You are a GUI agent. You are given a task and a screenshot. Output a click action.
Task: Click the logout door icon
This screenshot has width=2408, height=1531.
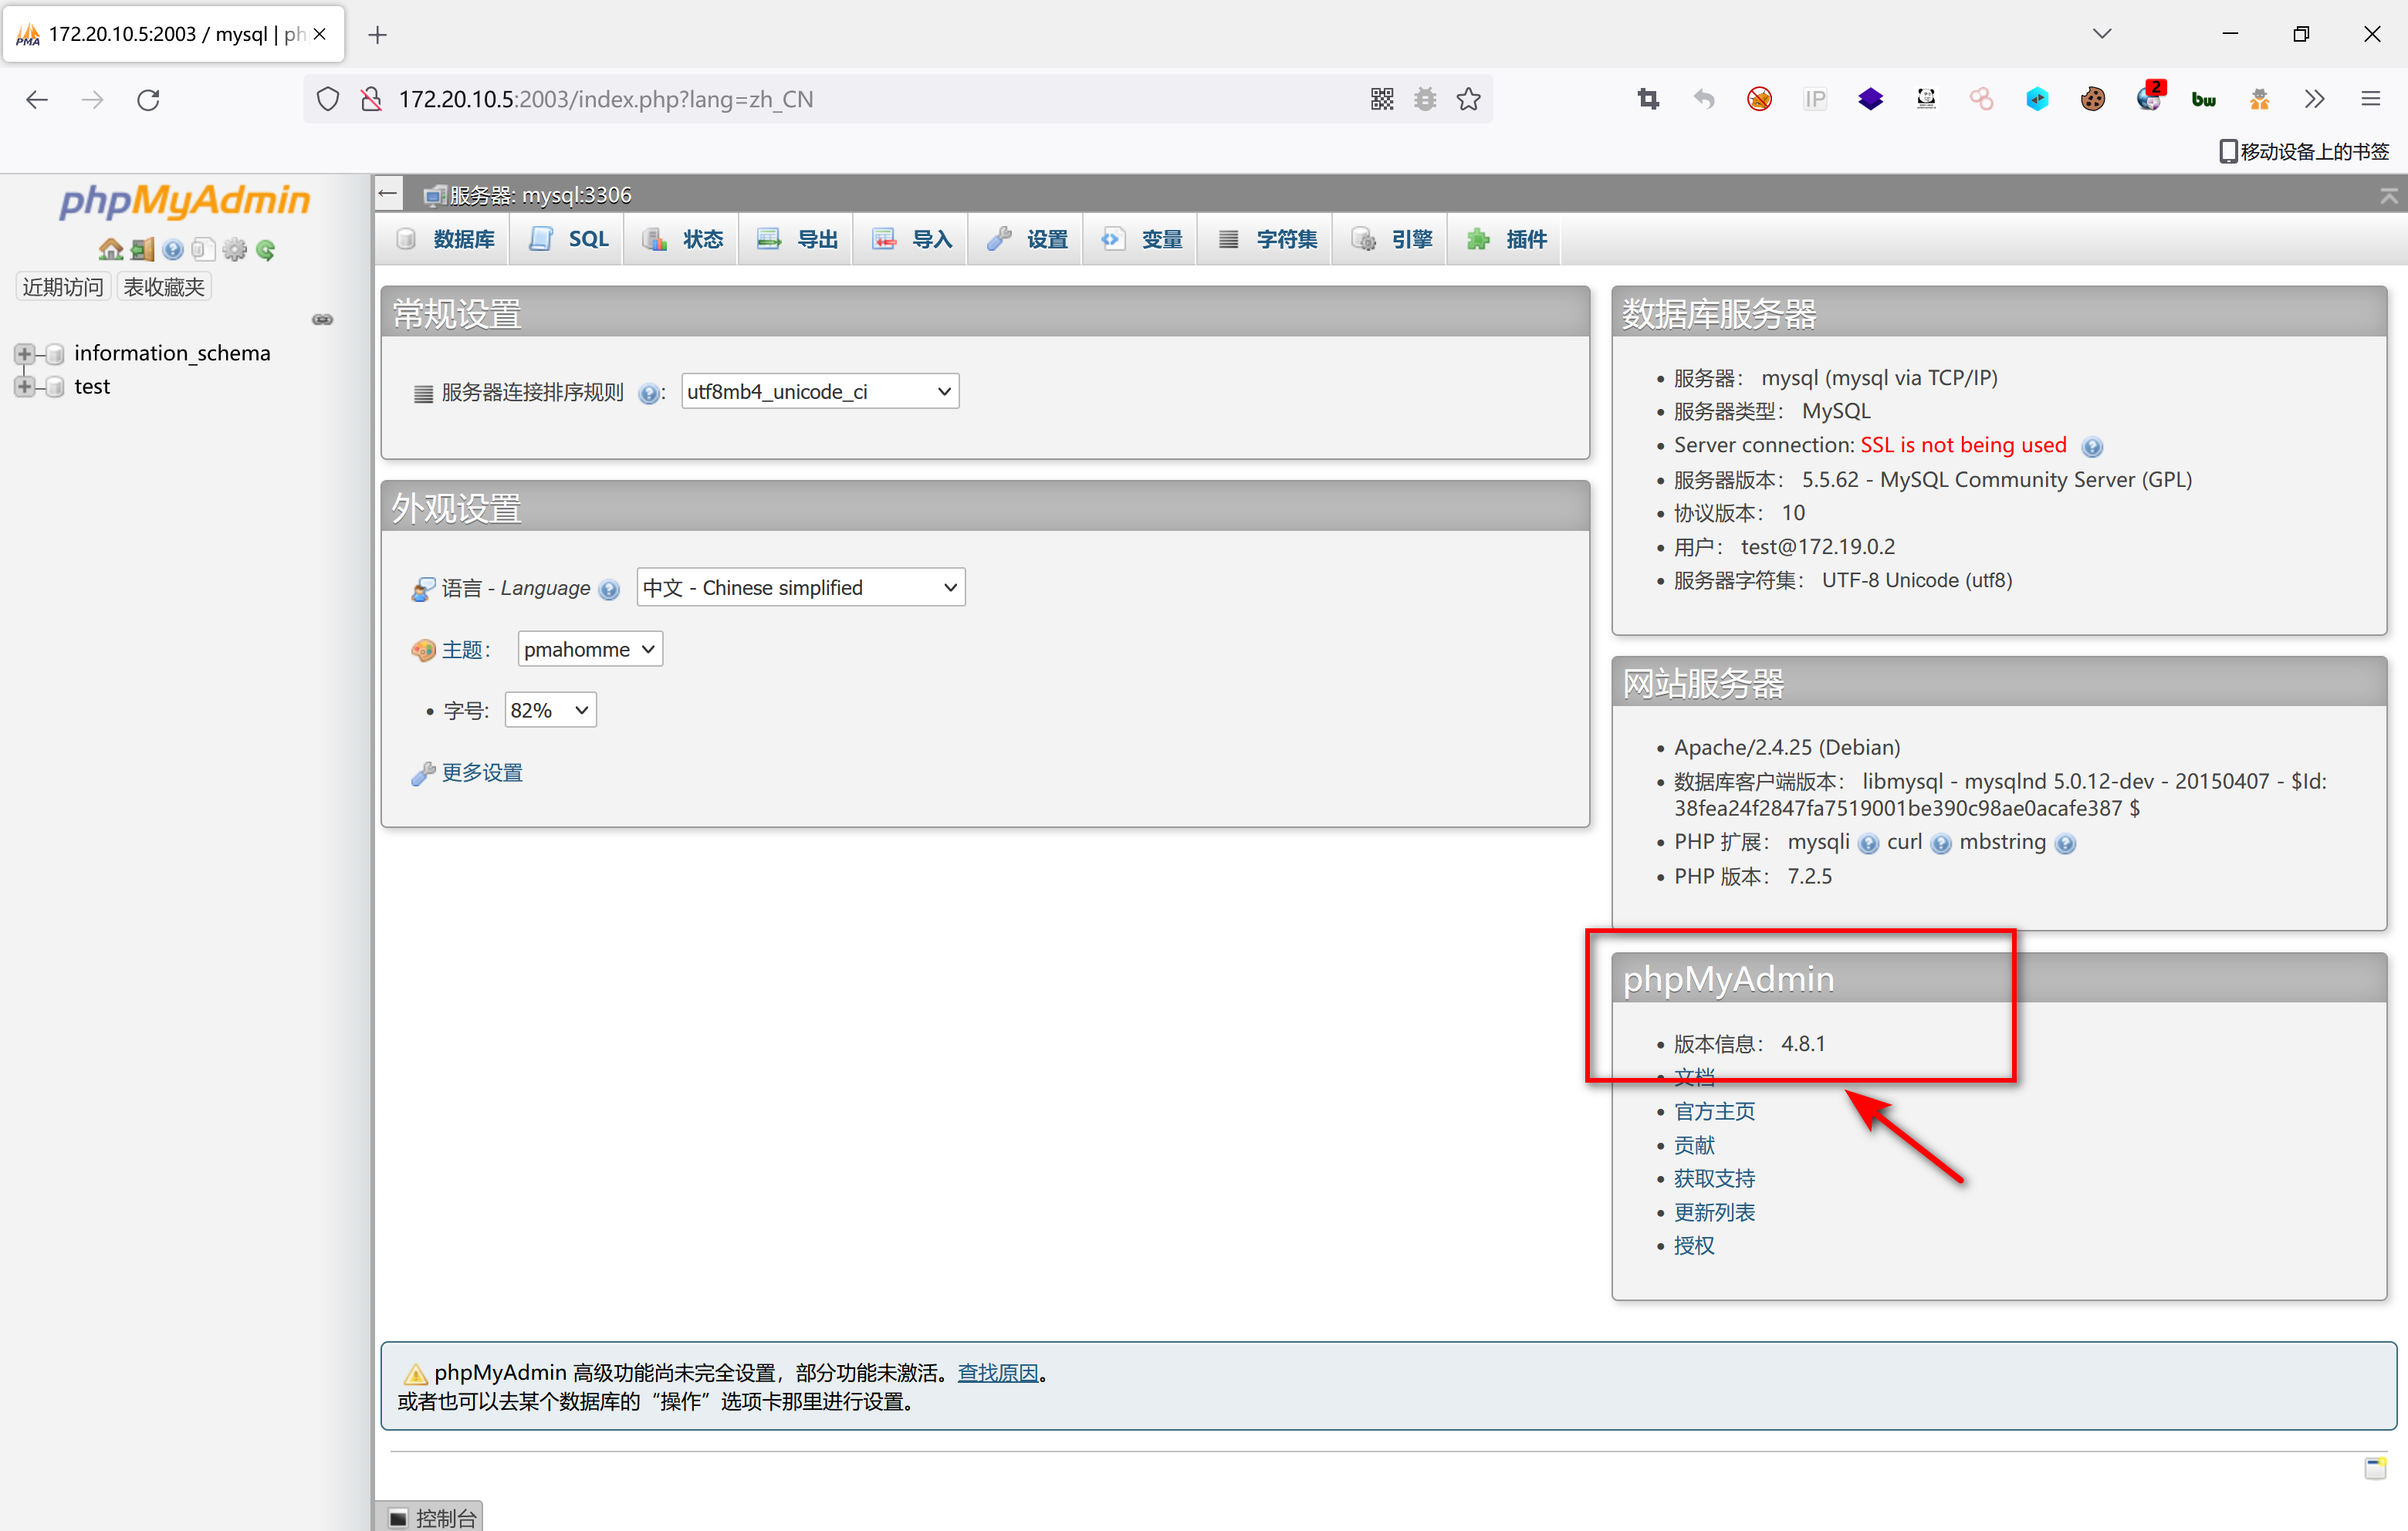click(142, 249)
